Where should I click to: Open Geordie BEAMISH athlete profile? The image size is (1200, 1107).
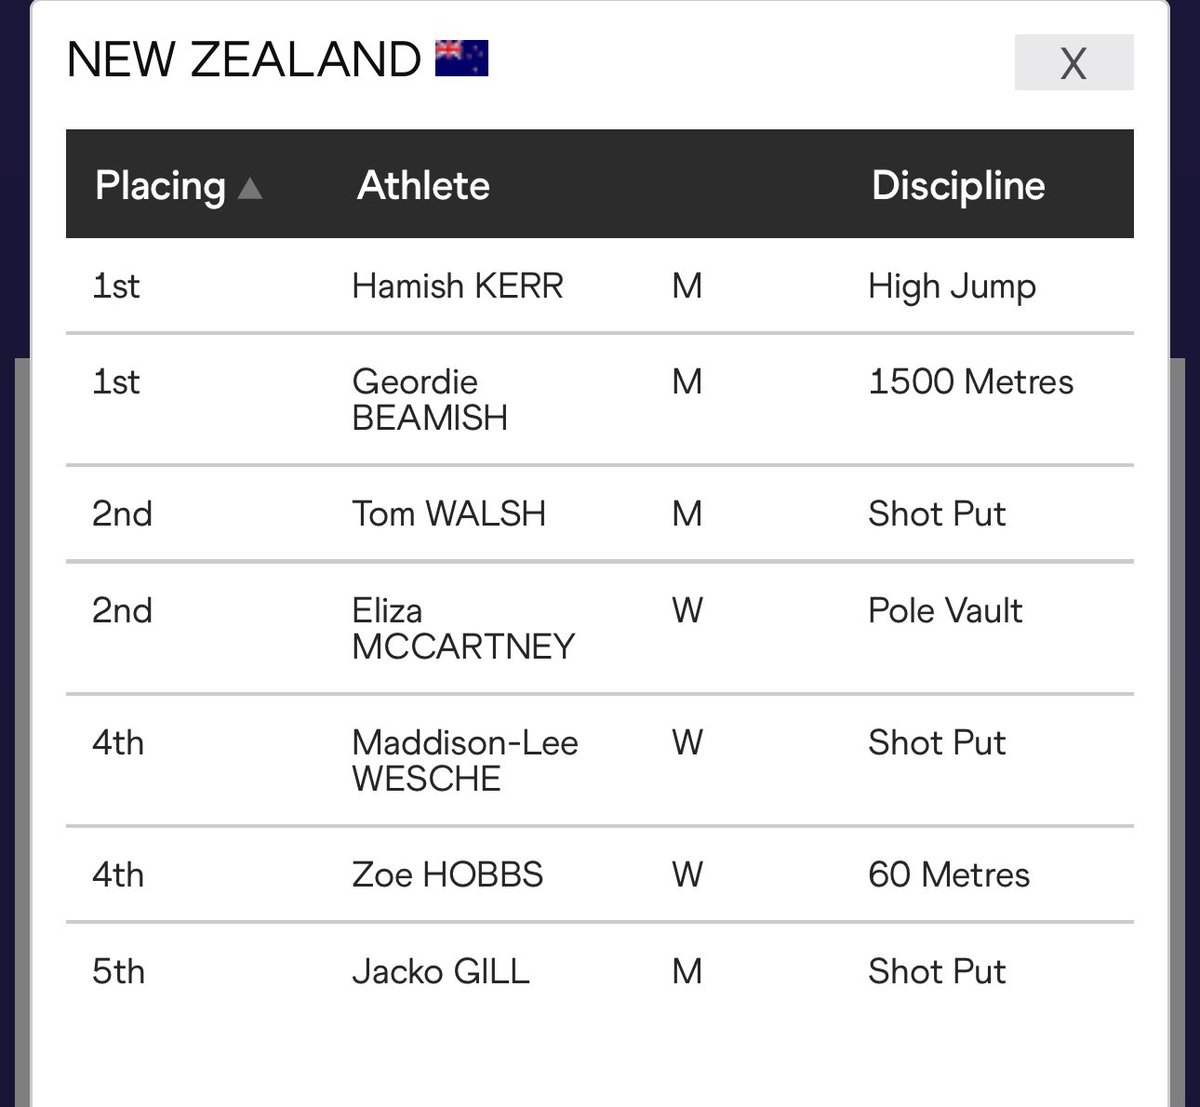[430, 399]
